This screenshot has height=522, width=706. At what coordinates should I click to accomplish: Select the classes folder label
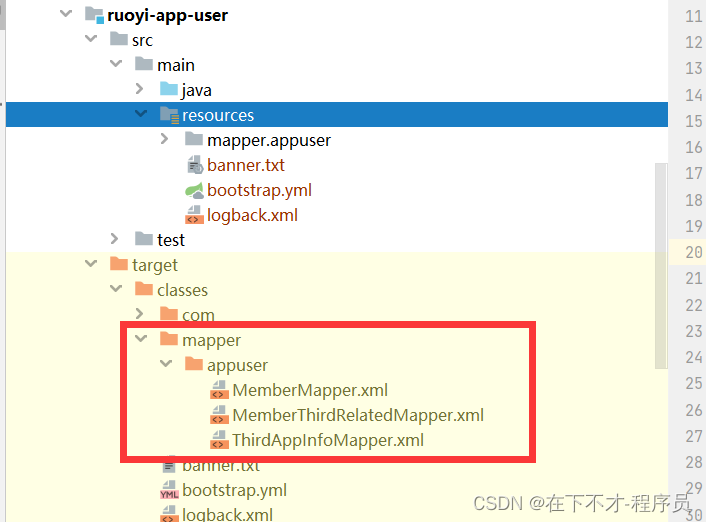(182, 290)
